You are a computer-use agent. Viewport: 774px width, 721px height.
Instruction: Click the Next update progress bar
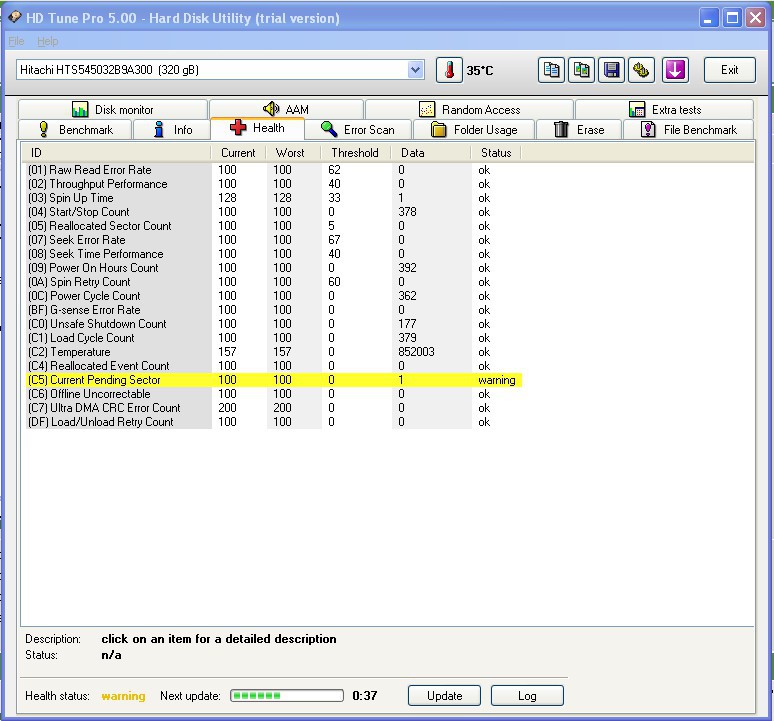click(287, 695)
